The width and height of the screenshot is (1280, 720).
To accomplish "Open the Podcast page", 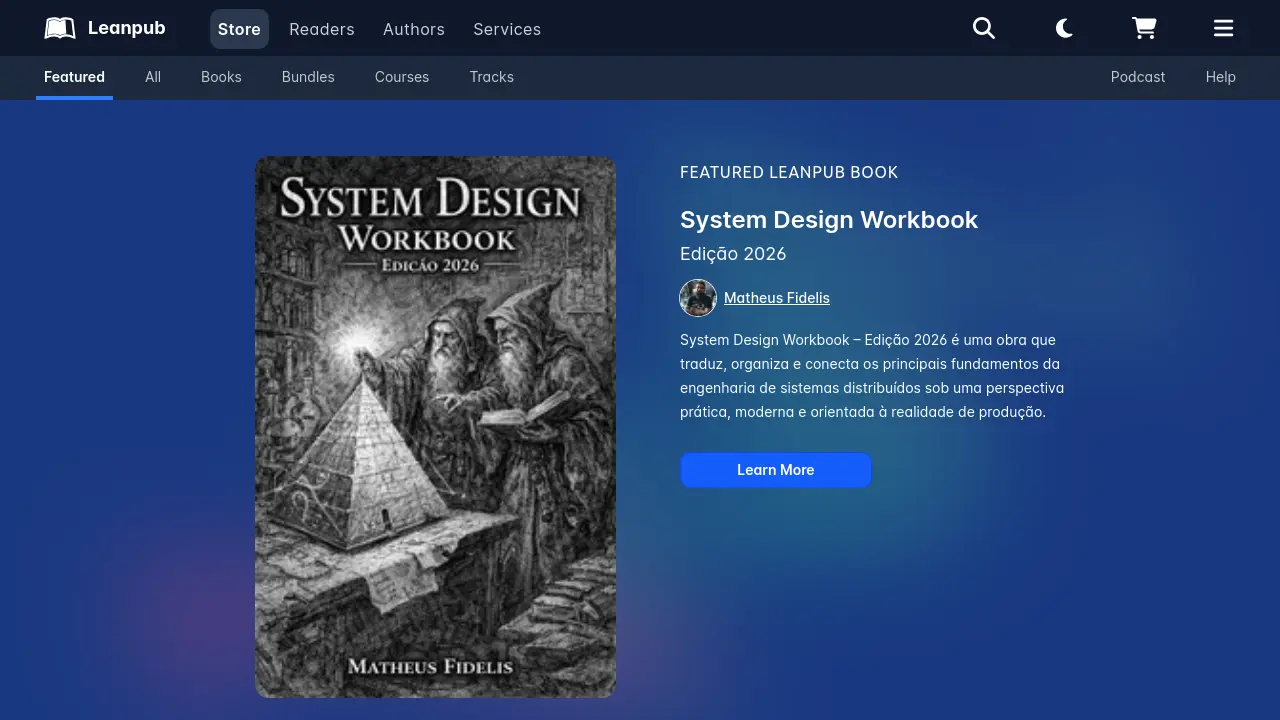I will [1137, 76].
